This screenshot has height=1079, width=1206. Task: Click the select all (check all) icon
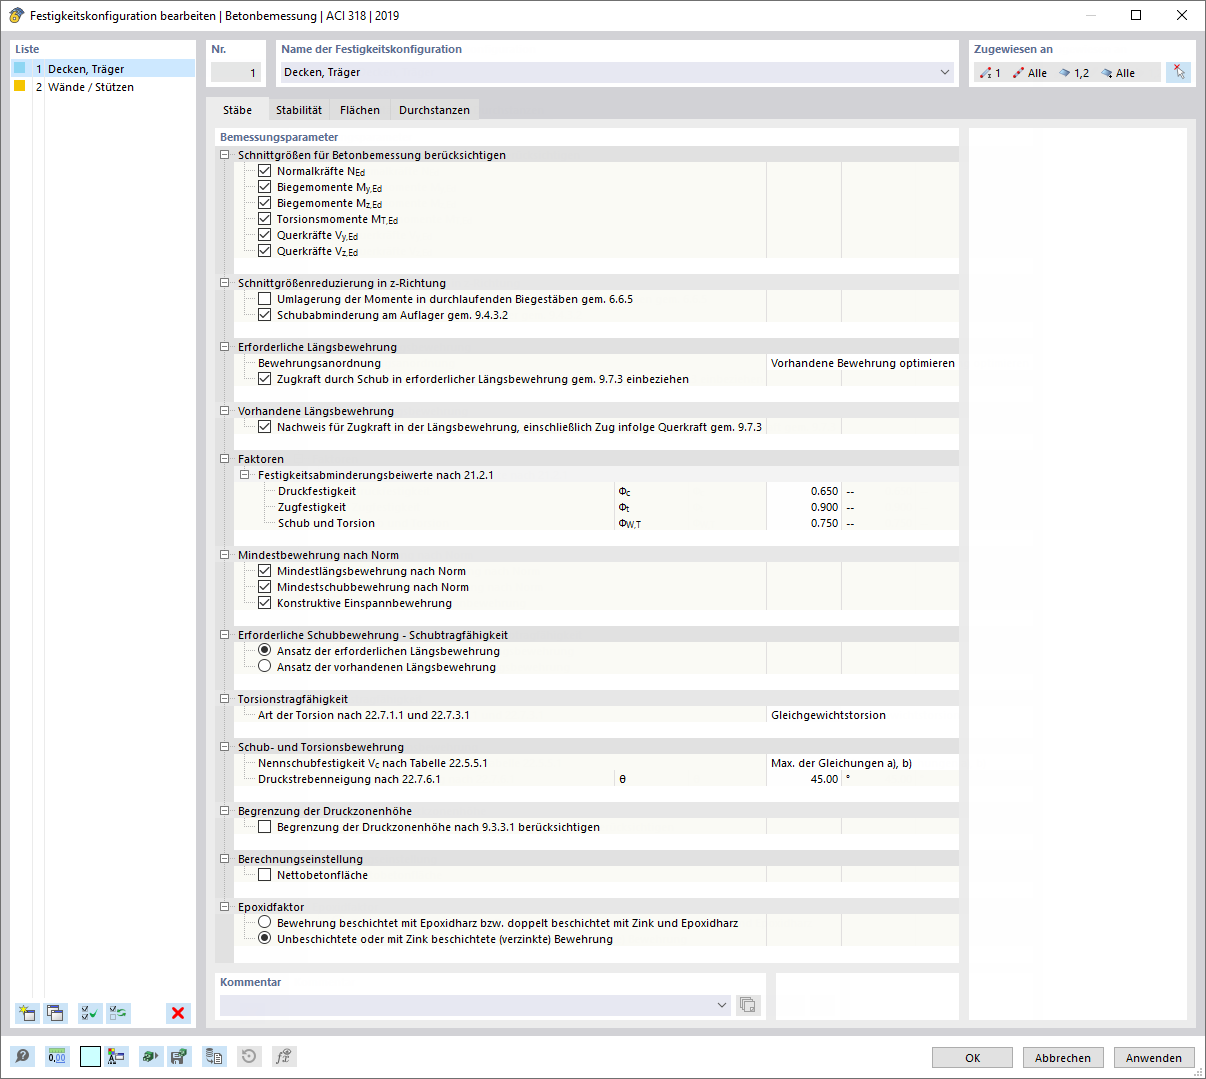pyautogui.click(x=90, y=1013)
